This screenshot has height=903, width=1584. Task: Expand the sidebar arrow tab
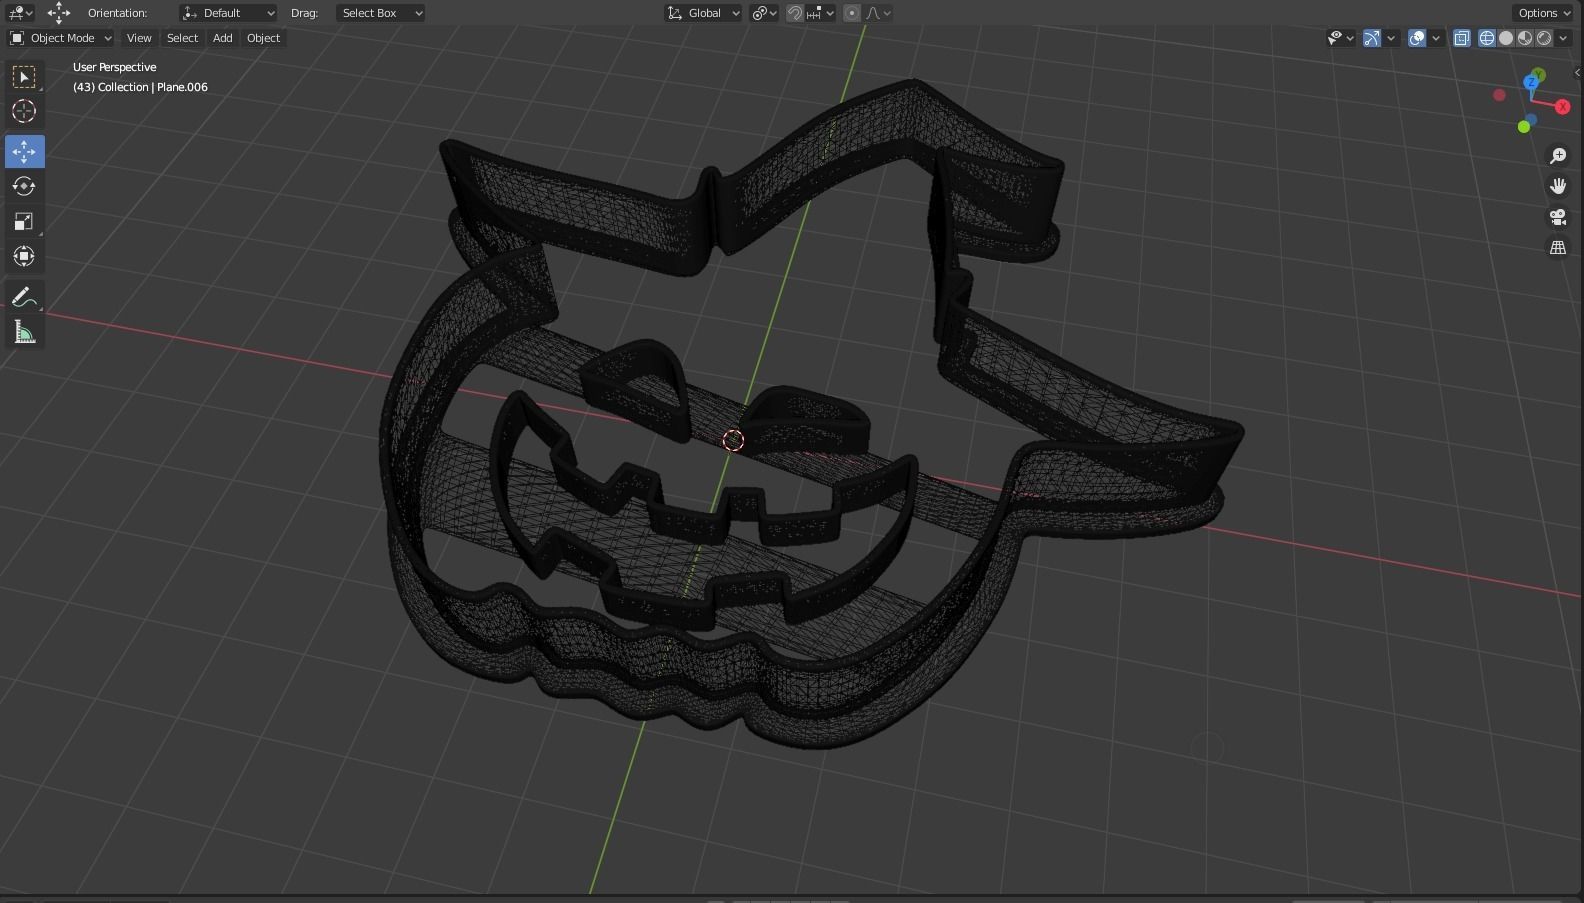pyautogui.click(x=1578, y=72)
